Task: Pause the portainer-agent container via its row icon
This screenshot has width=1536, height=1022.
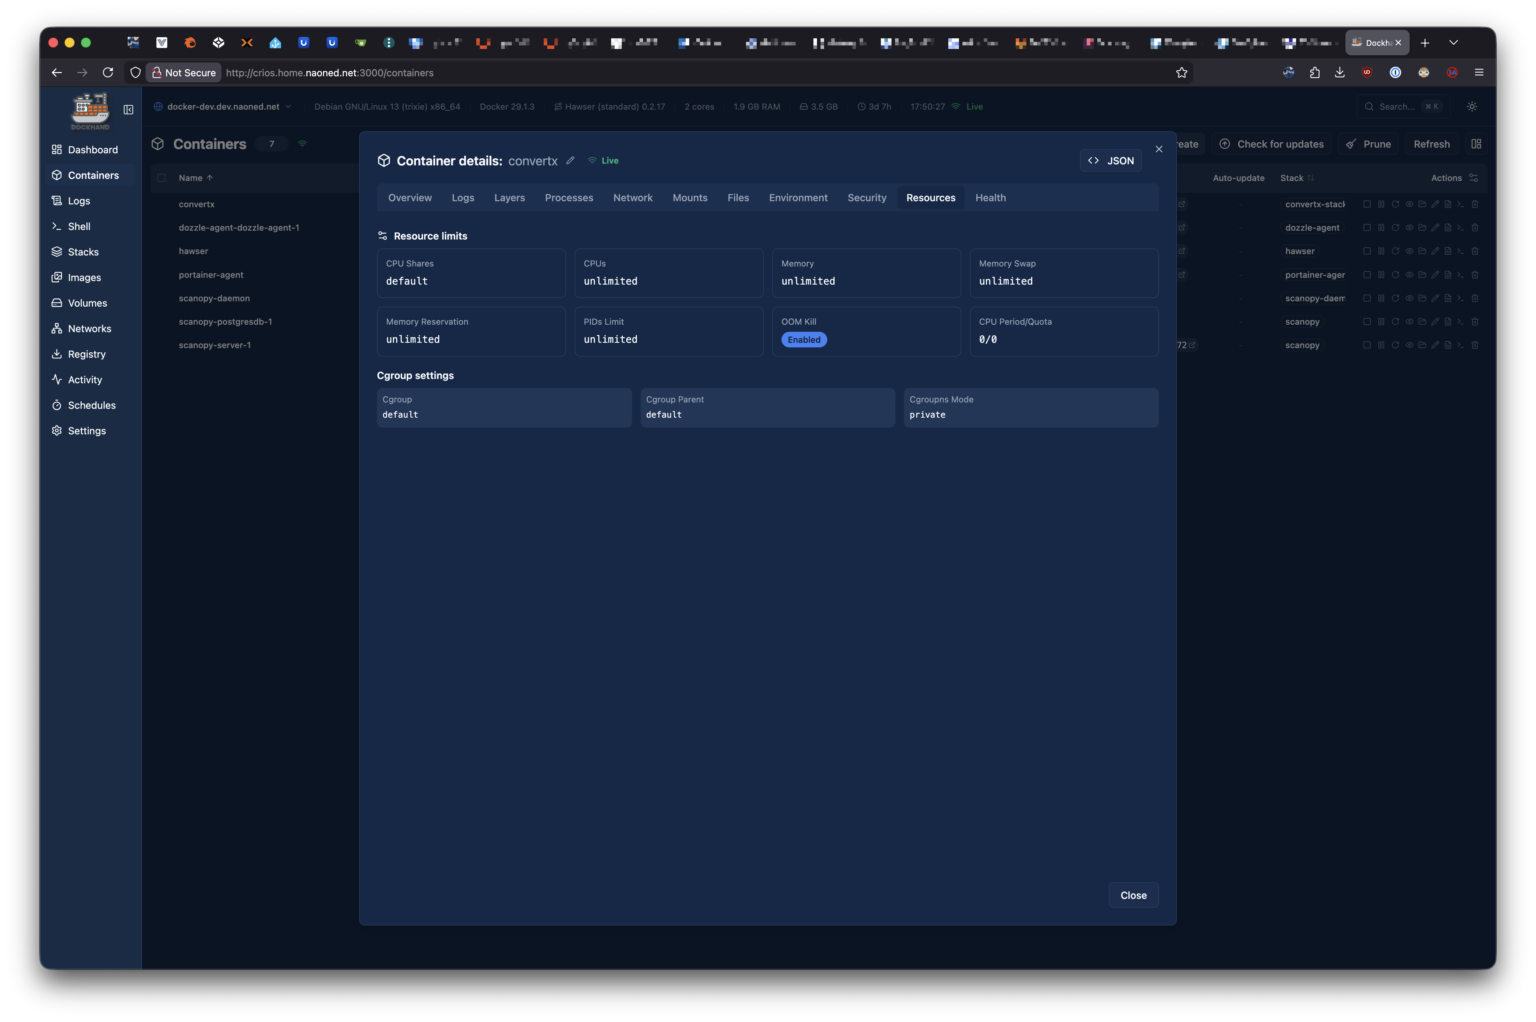Action: pos(1381,275)
